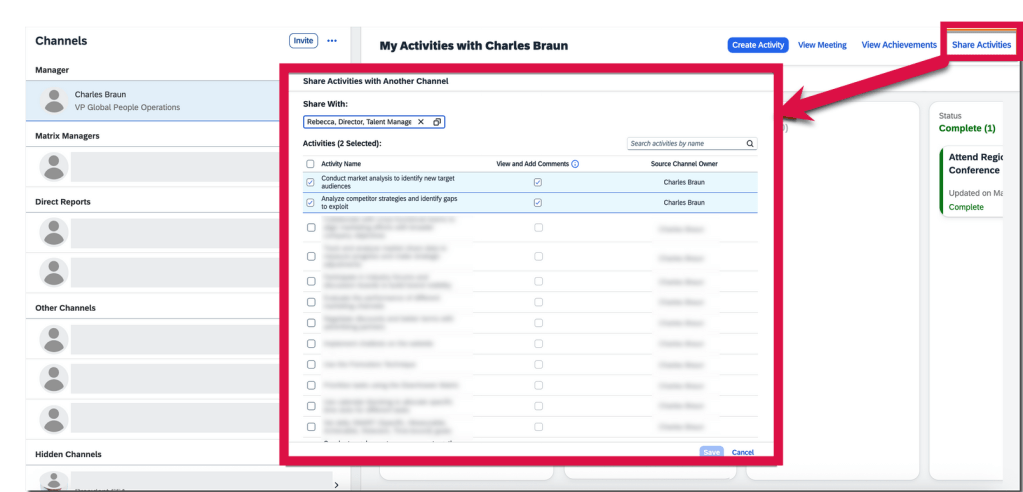Click the first Matrix Managers avatar
Image resolution: width=1023 pixels, height=492 pixels.
[x=52, y=166]
